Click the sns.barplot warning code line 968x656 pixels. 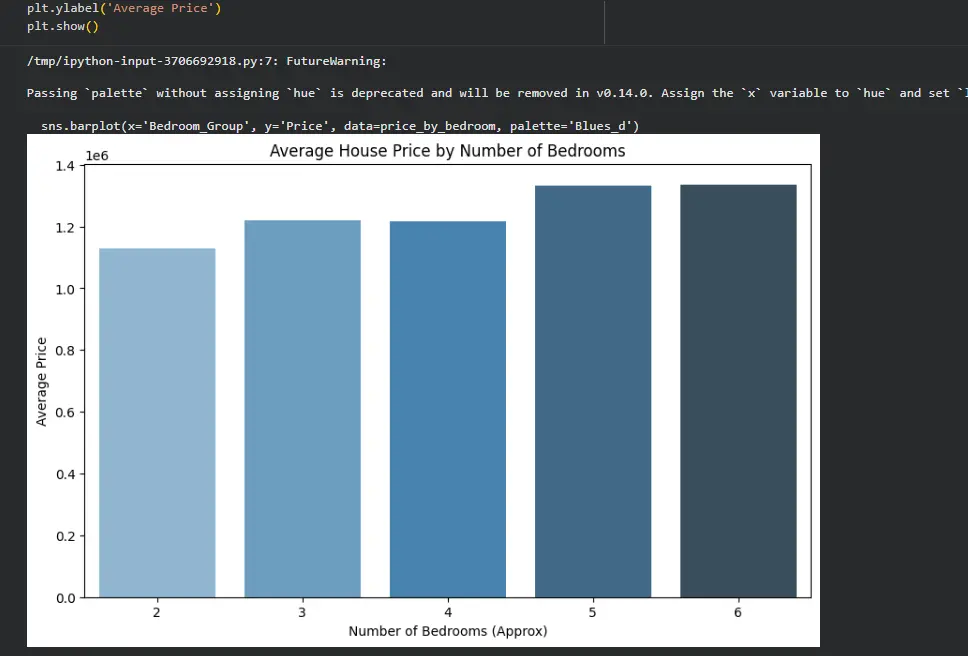340,126
